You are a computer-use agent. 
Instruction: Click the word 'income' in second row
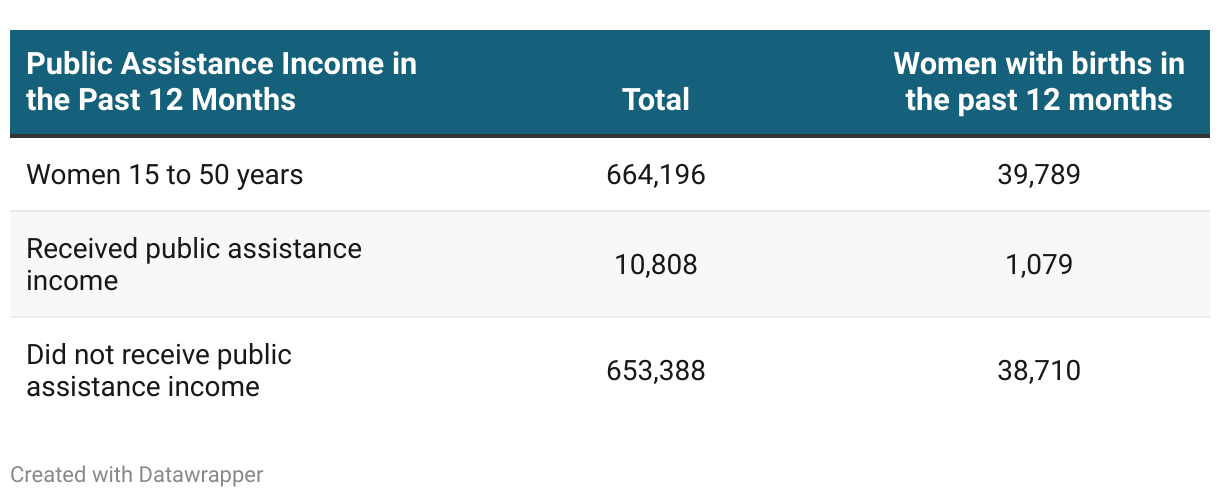(x=72, y=281)
